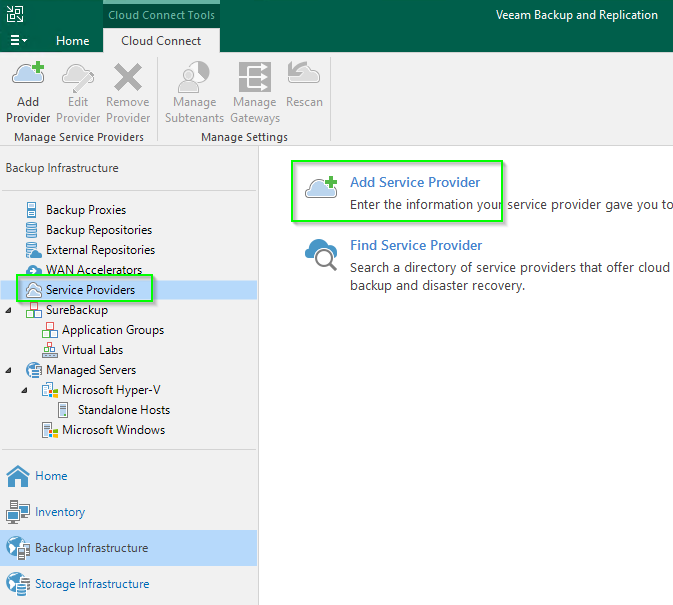Click the Veeam application logo icon
The width and height of the screenshot is (673, 605).
[15, 14]
